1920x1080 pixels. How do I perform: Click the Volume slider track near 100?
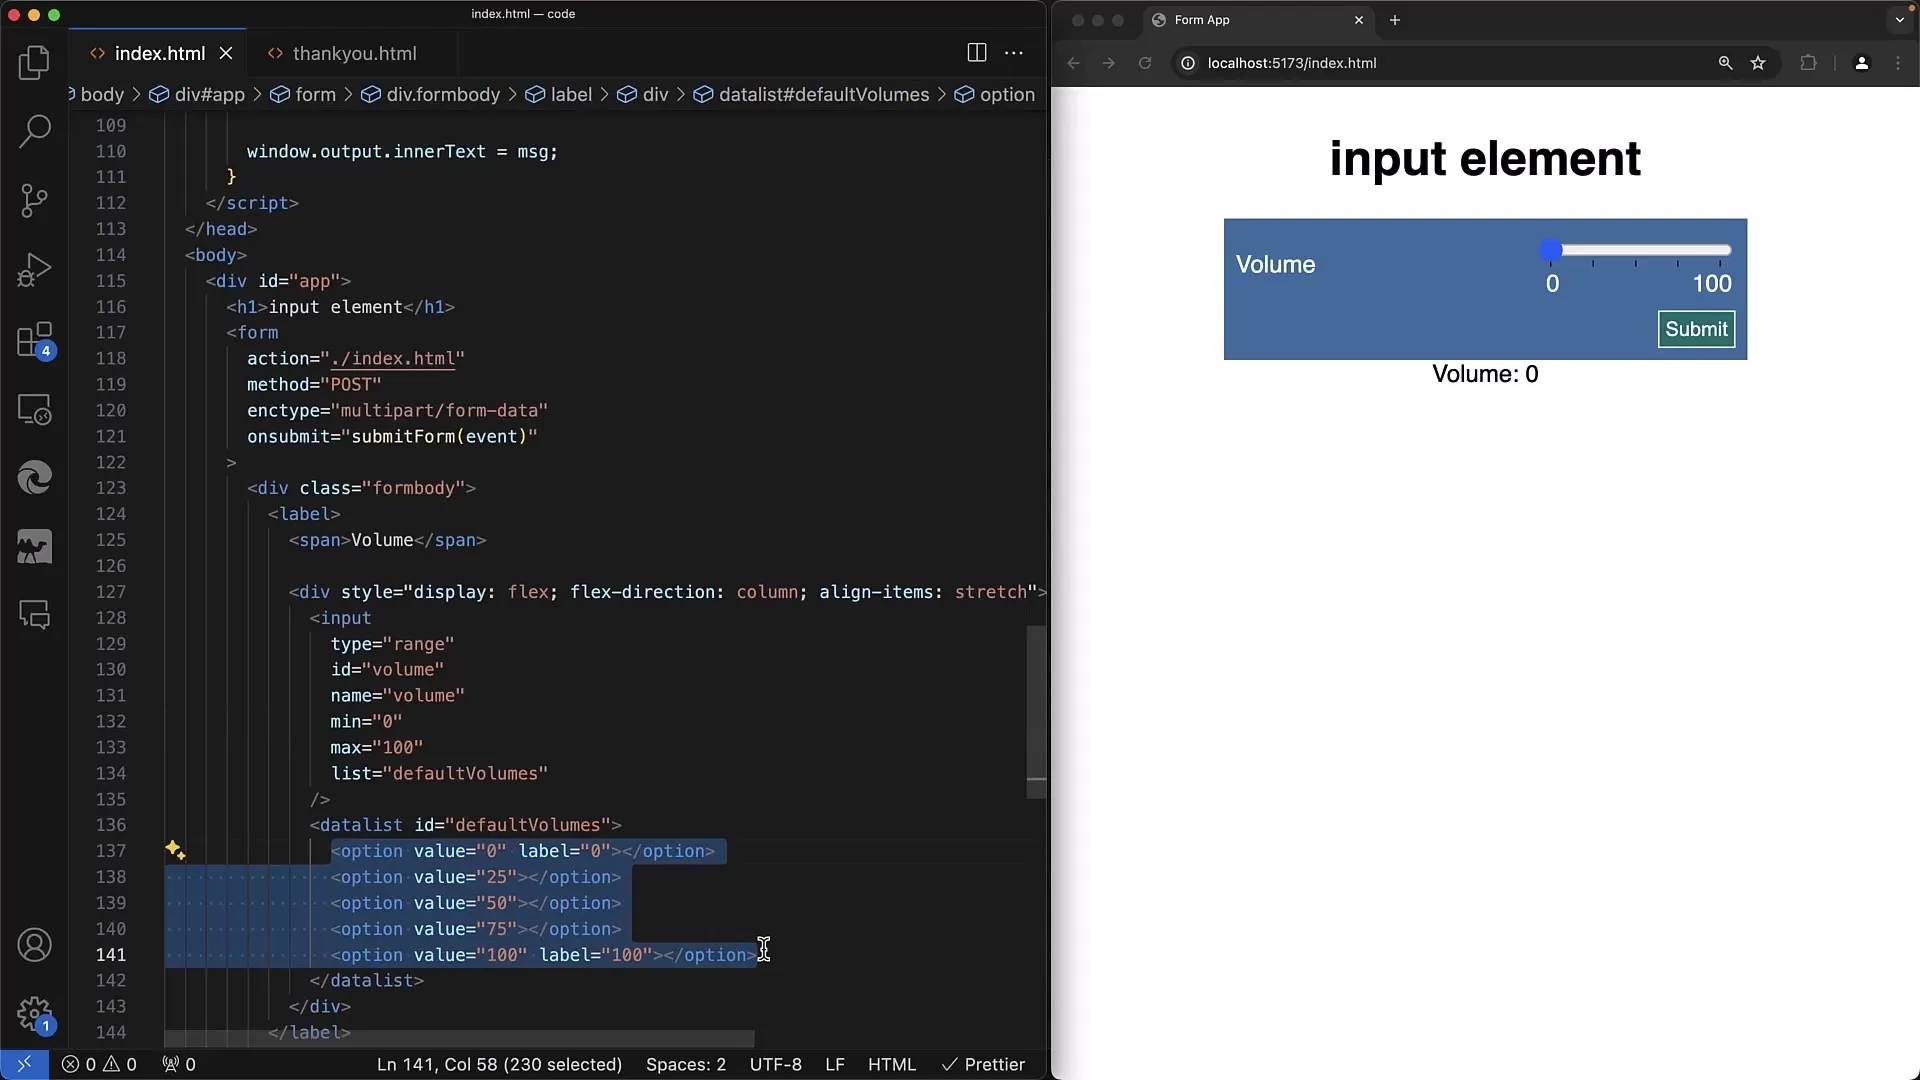[x=1722, y=250]
